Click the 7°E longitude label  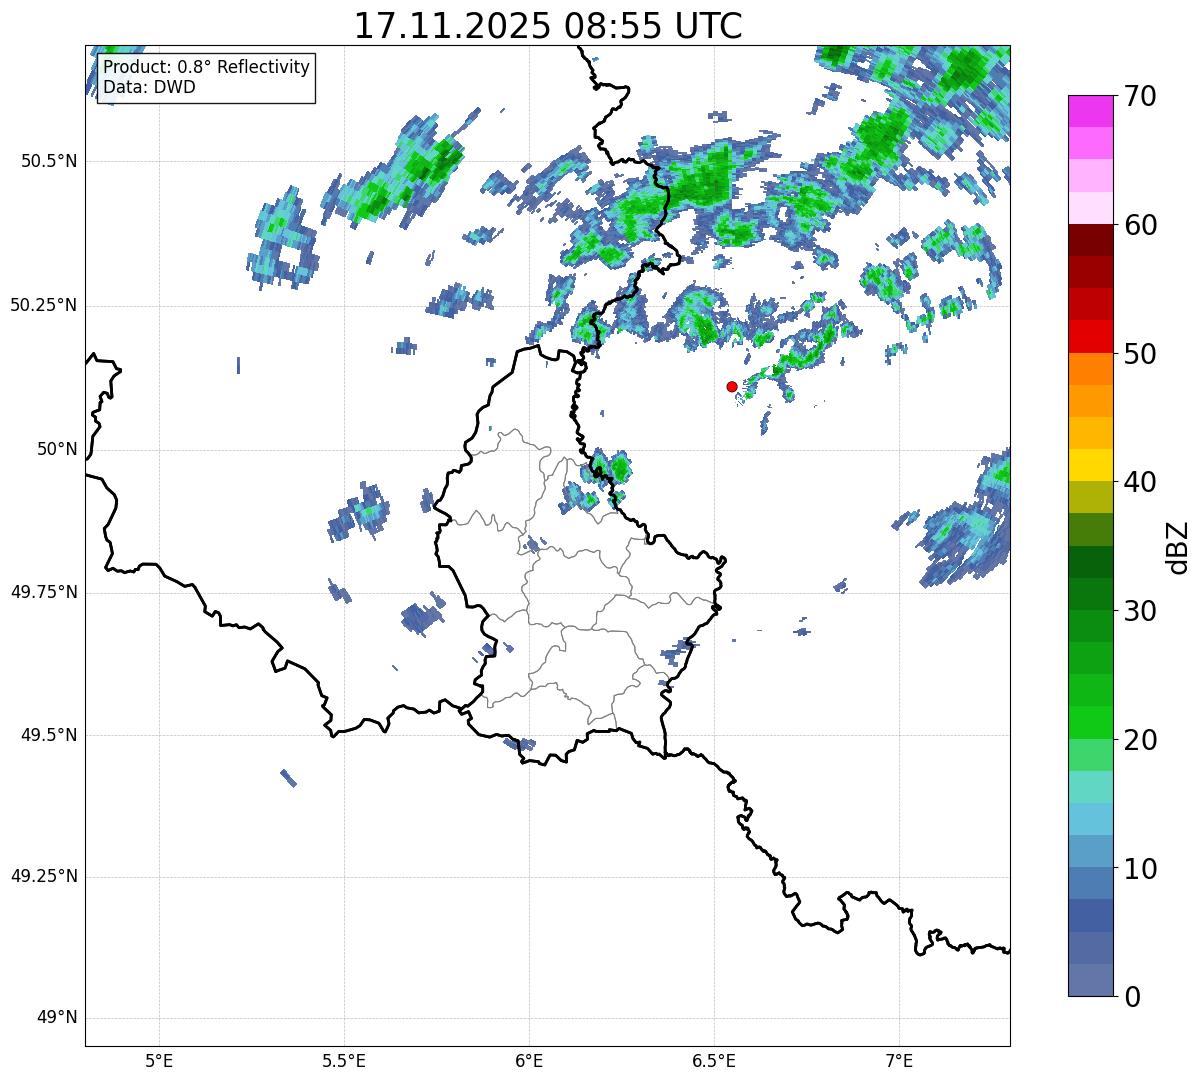tap(899, 1060)
